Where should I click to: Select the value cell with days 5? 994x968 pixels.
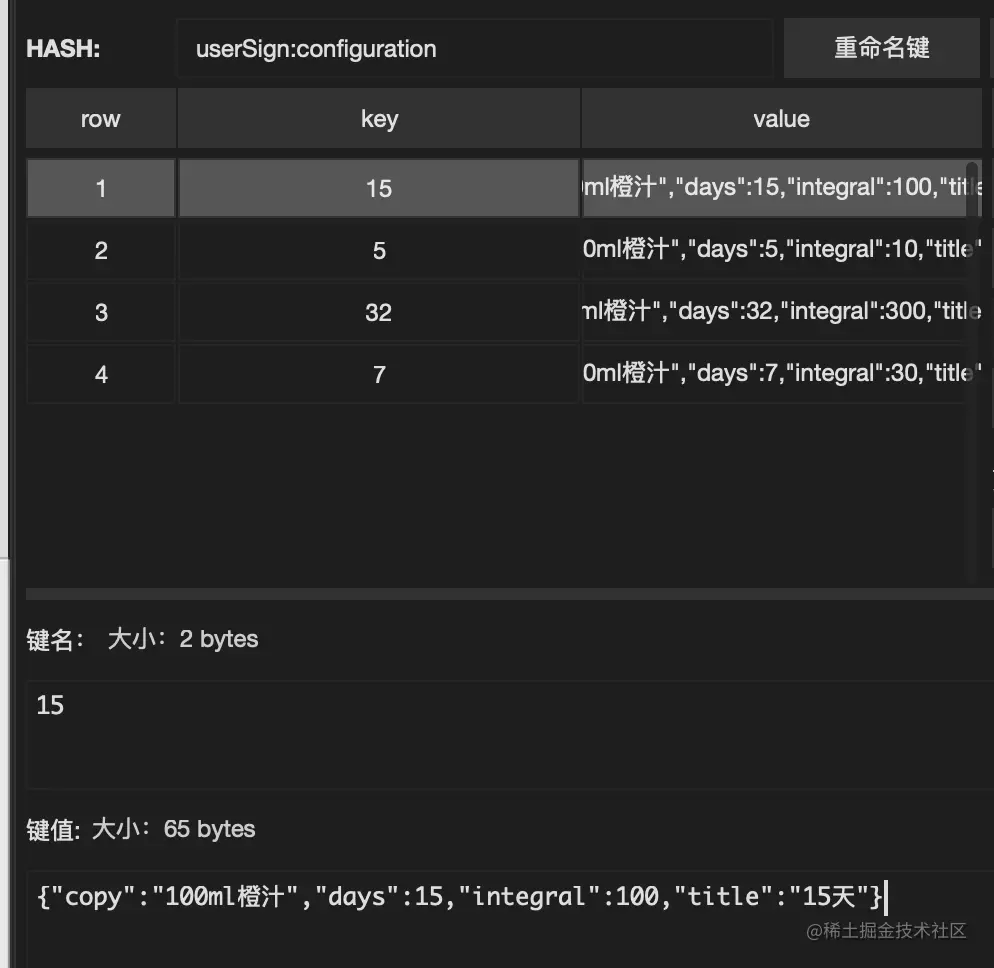(x=774, y=250)
